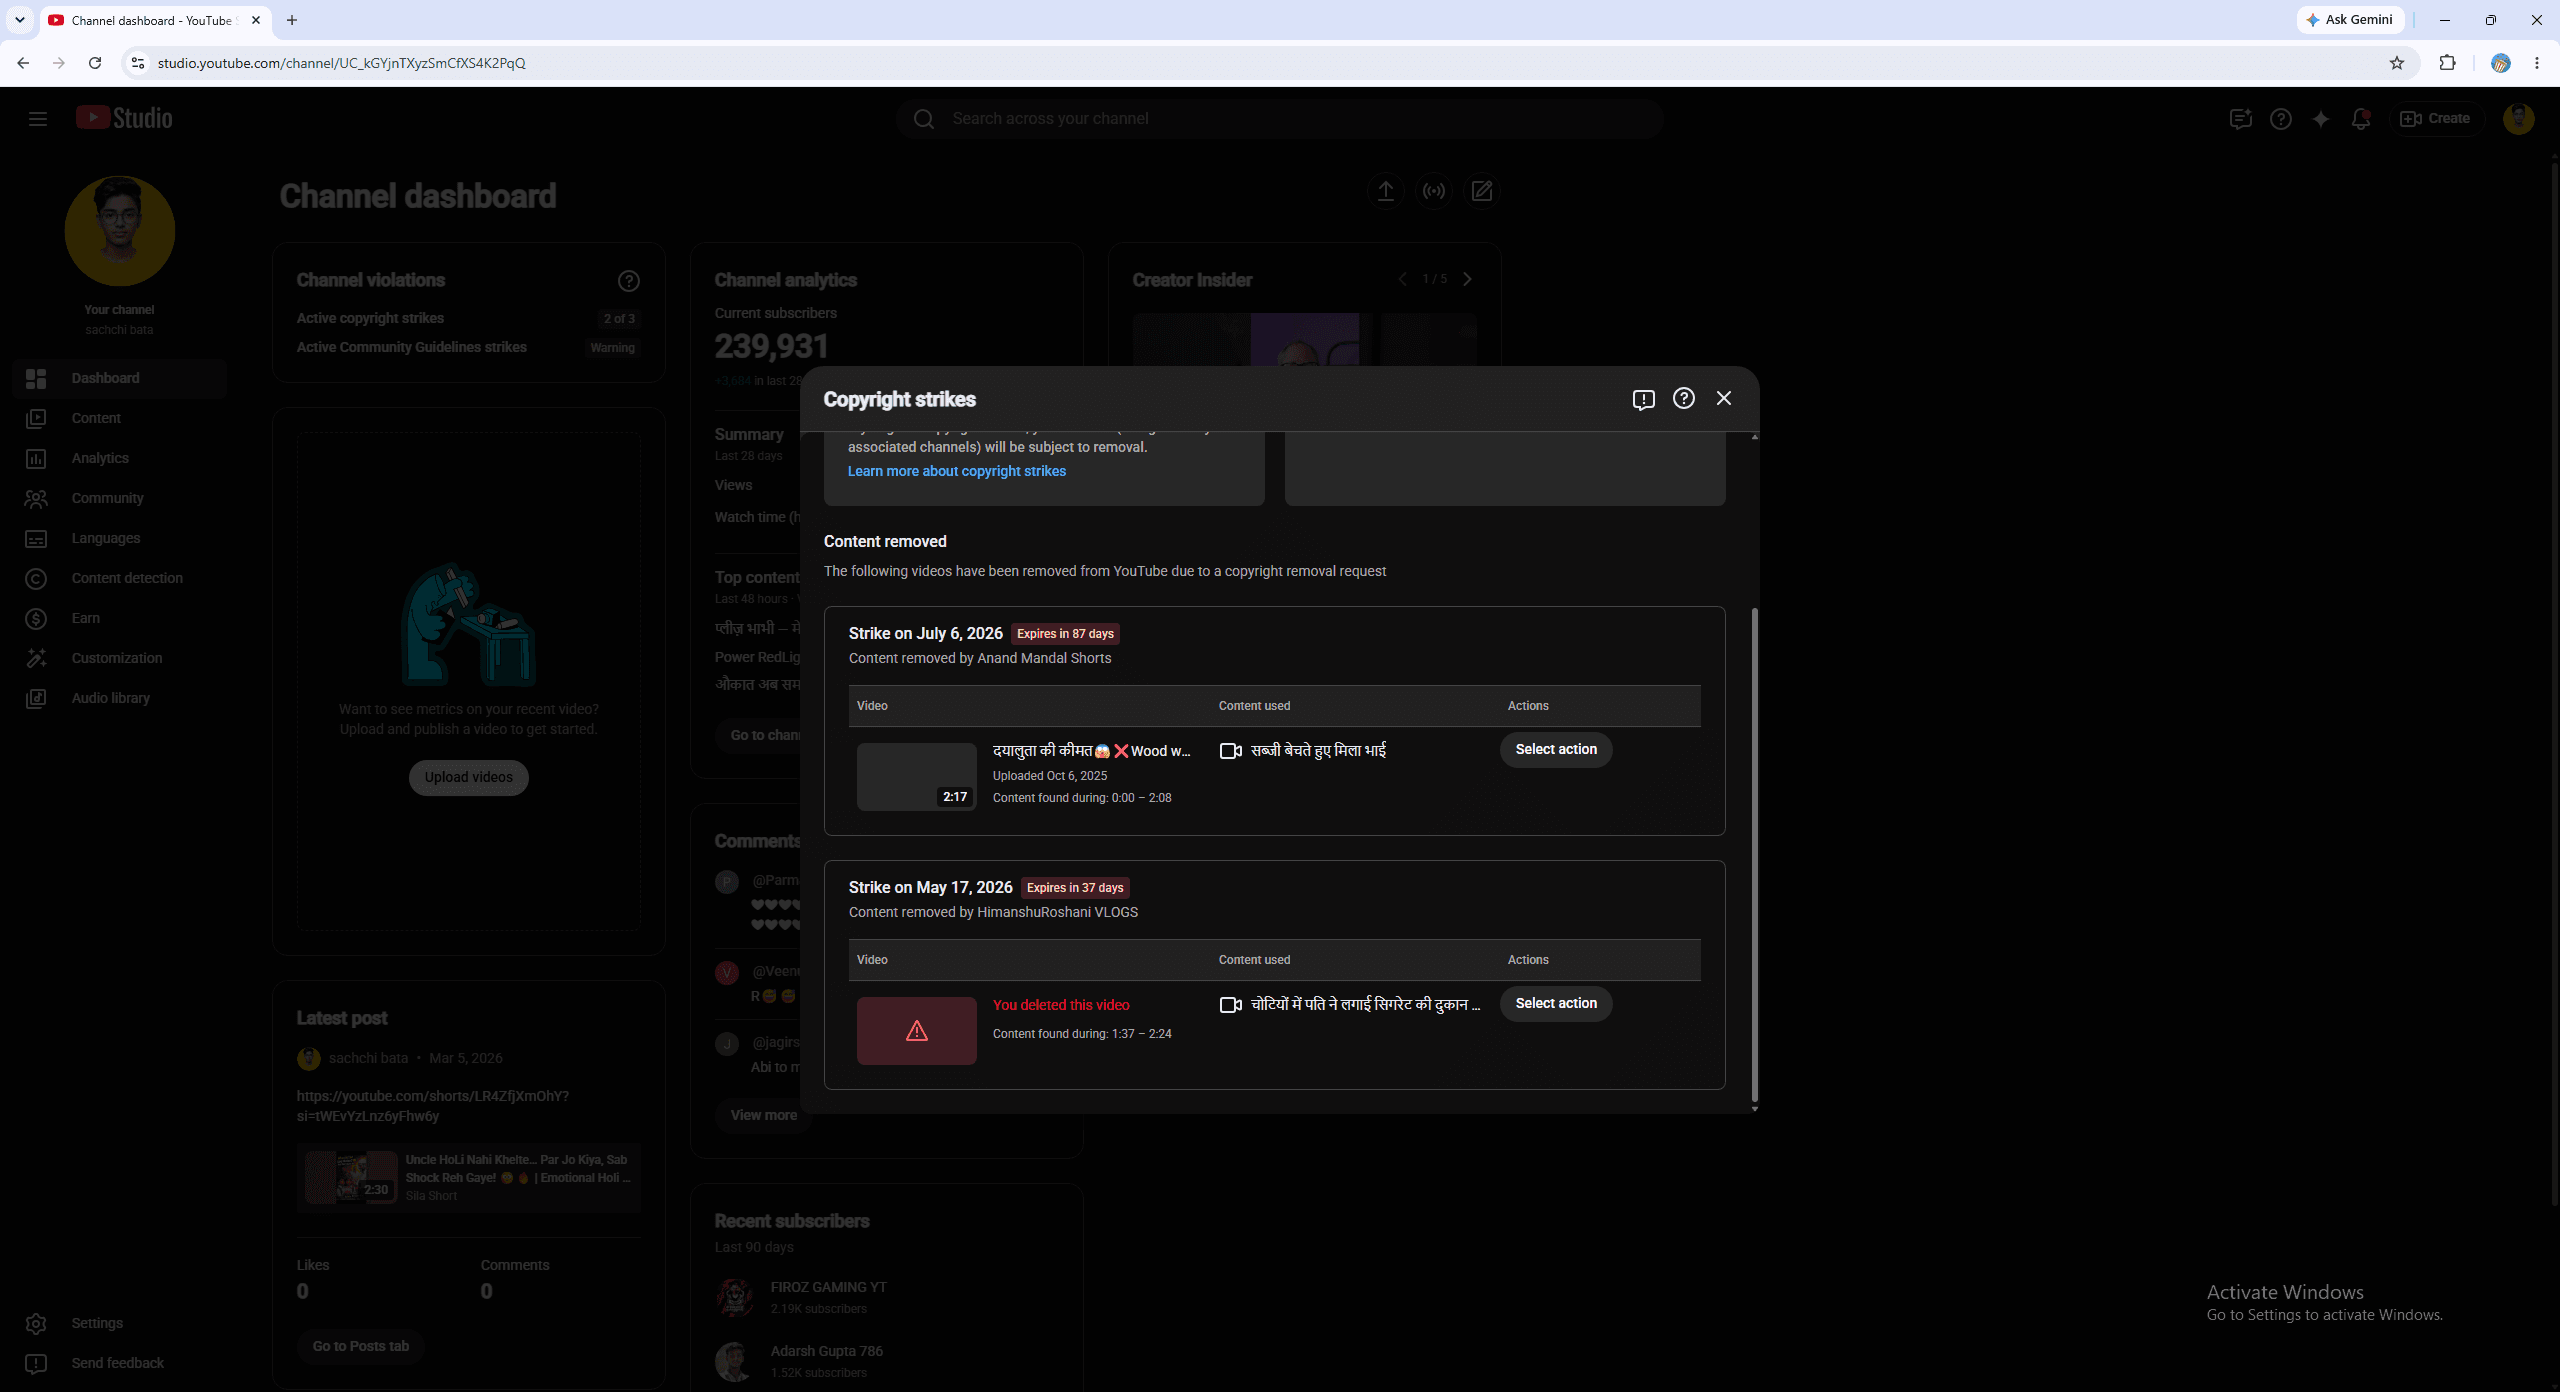View site information icon in address bar
The width and height of the screenshot is (2560, 1392).
point(138,63)
